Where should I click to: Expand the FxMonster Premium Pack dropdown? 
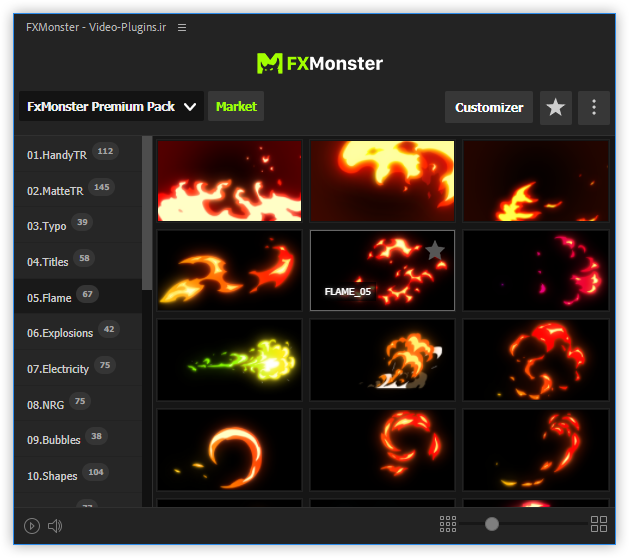click(111, 106)
